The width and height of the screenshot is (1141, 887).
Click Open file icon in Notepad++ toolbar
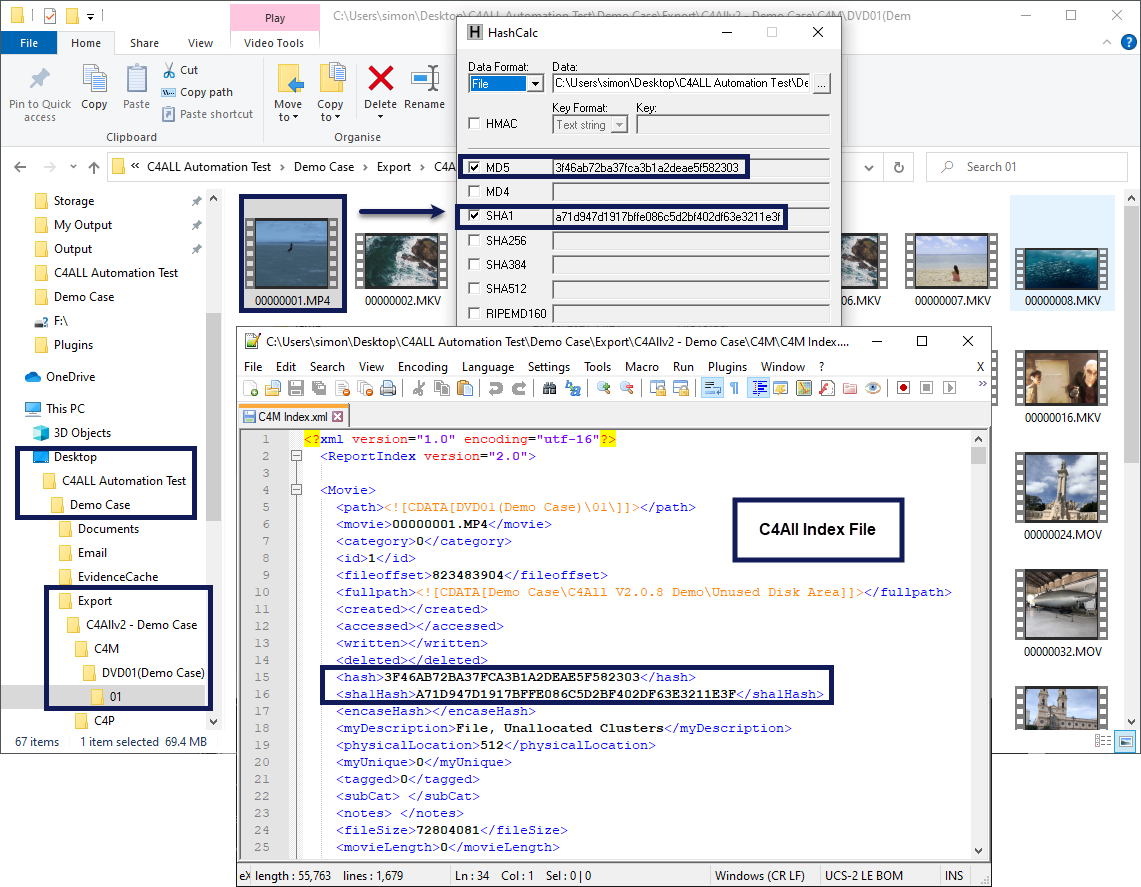(x=274, y=389)
